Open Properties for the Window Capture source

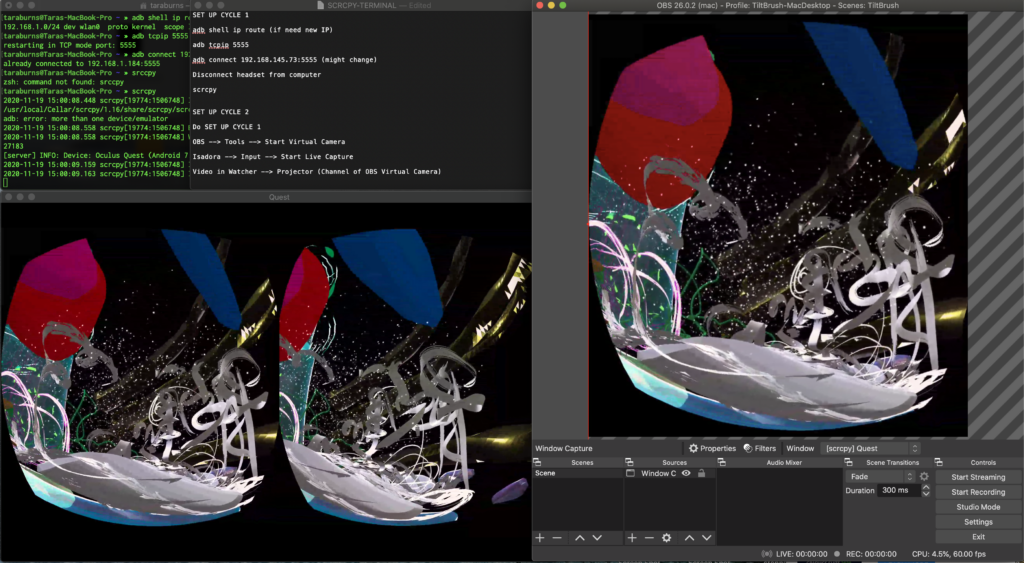point(712,448)
